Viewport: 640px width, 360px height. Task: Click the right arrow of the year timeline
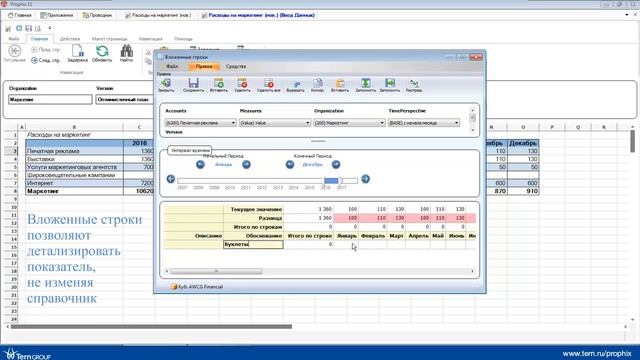(365, 179)
